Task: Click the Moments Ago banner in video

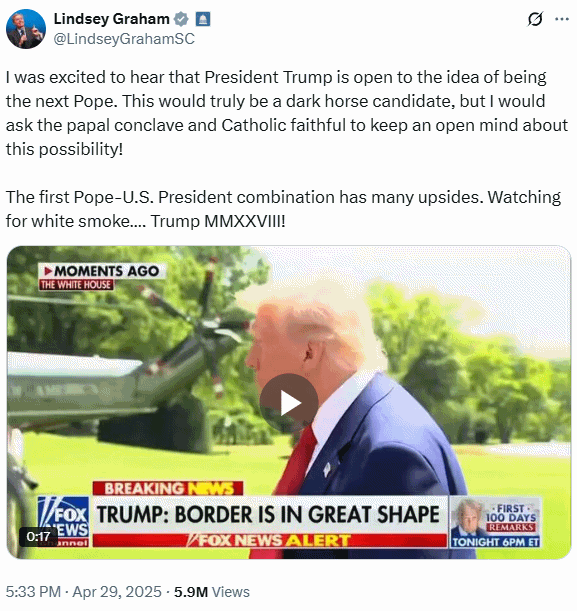Action: (x=102, y=271)
